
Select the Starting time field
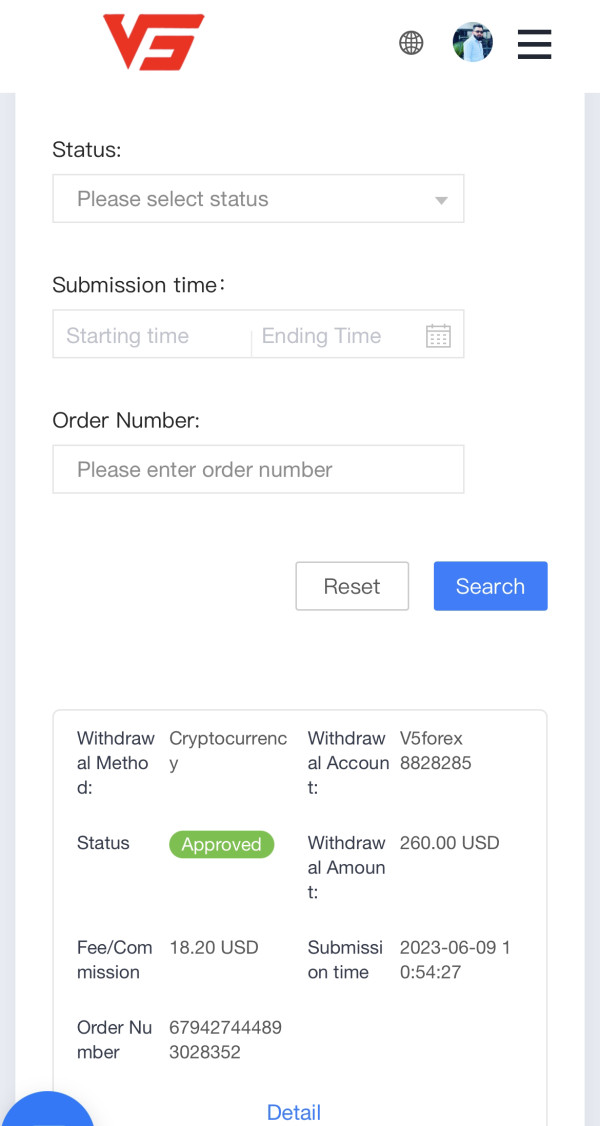152,335
